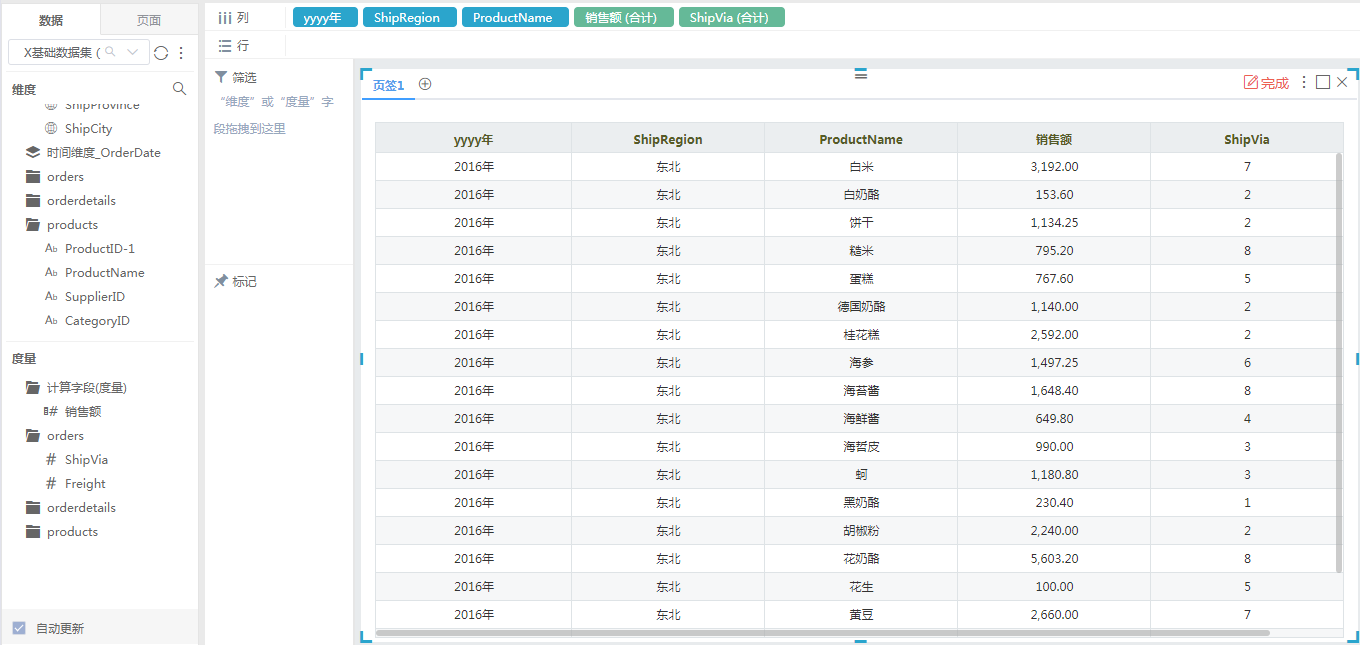
Task: Collapse the orders folder under 度量
Action: pos(33,436)
